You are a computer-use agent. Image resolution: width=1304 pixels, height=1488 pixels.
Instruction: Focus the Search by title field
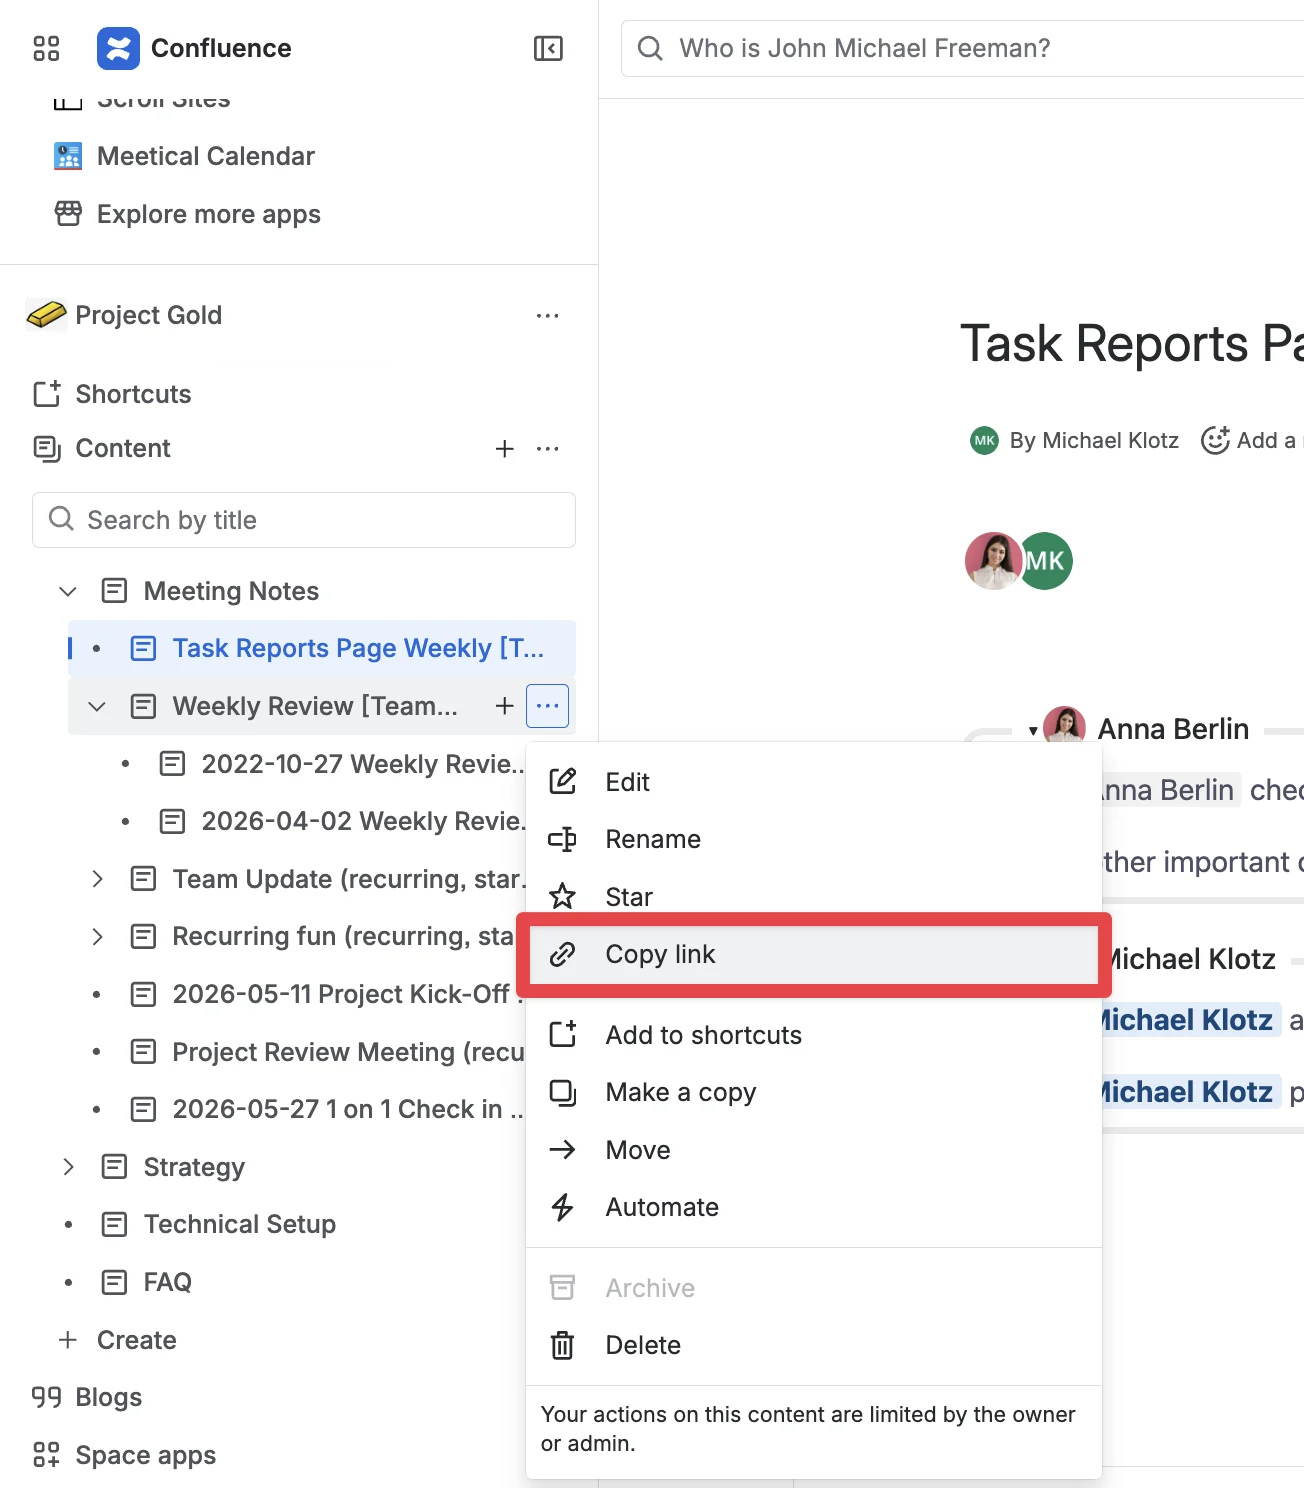pyautogui.click(x=304, y=520)
